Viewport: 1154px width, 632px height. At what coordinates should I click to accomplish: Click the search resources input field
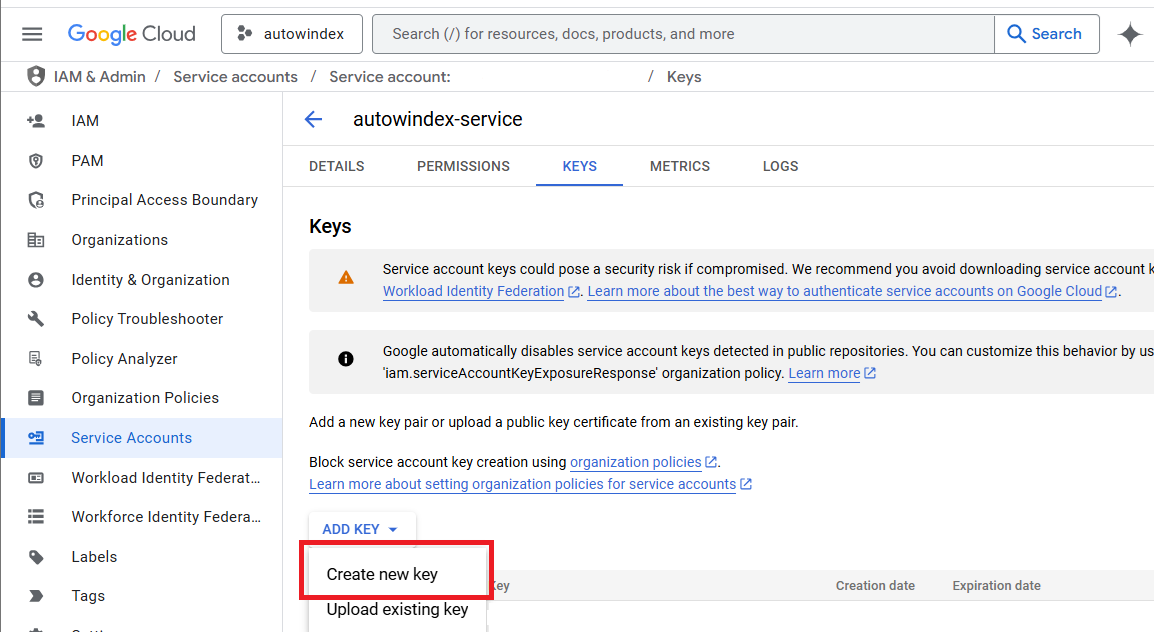click(x=683, y=34)
